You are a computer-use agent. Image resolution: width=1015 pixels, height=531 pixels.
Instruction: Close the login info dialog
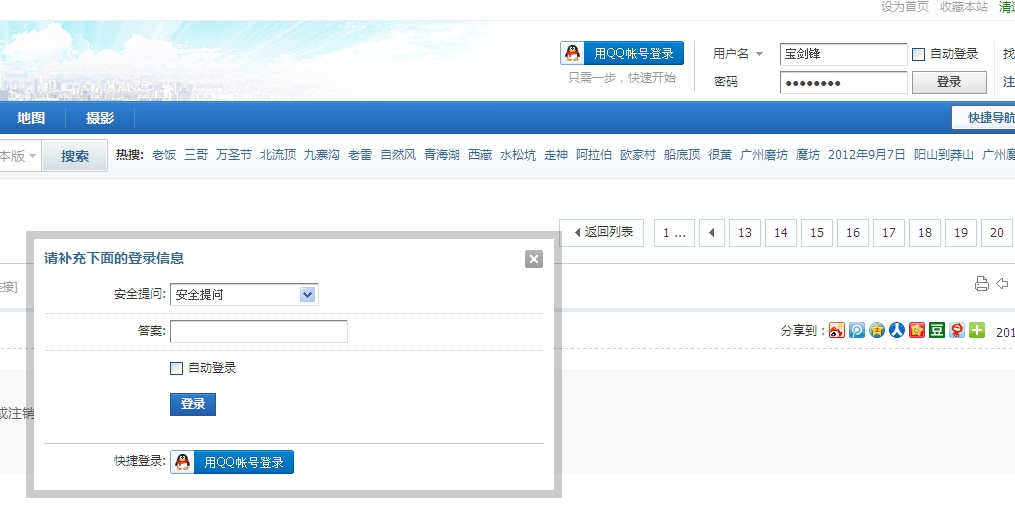coord(534,259)
